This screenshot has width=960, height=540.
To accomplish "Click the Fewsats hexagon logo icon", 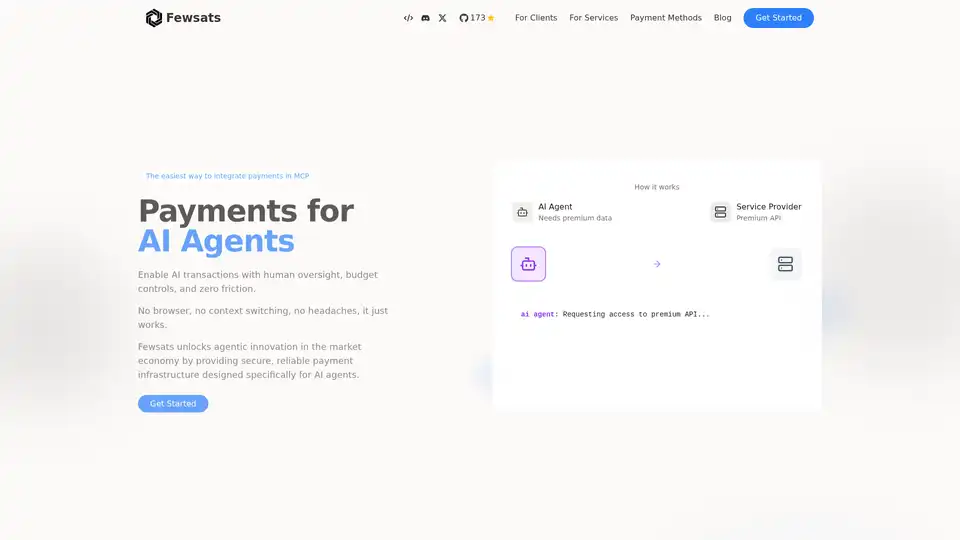I will click(153, 18).
